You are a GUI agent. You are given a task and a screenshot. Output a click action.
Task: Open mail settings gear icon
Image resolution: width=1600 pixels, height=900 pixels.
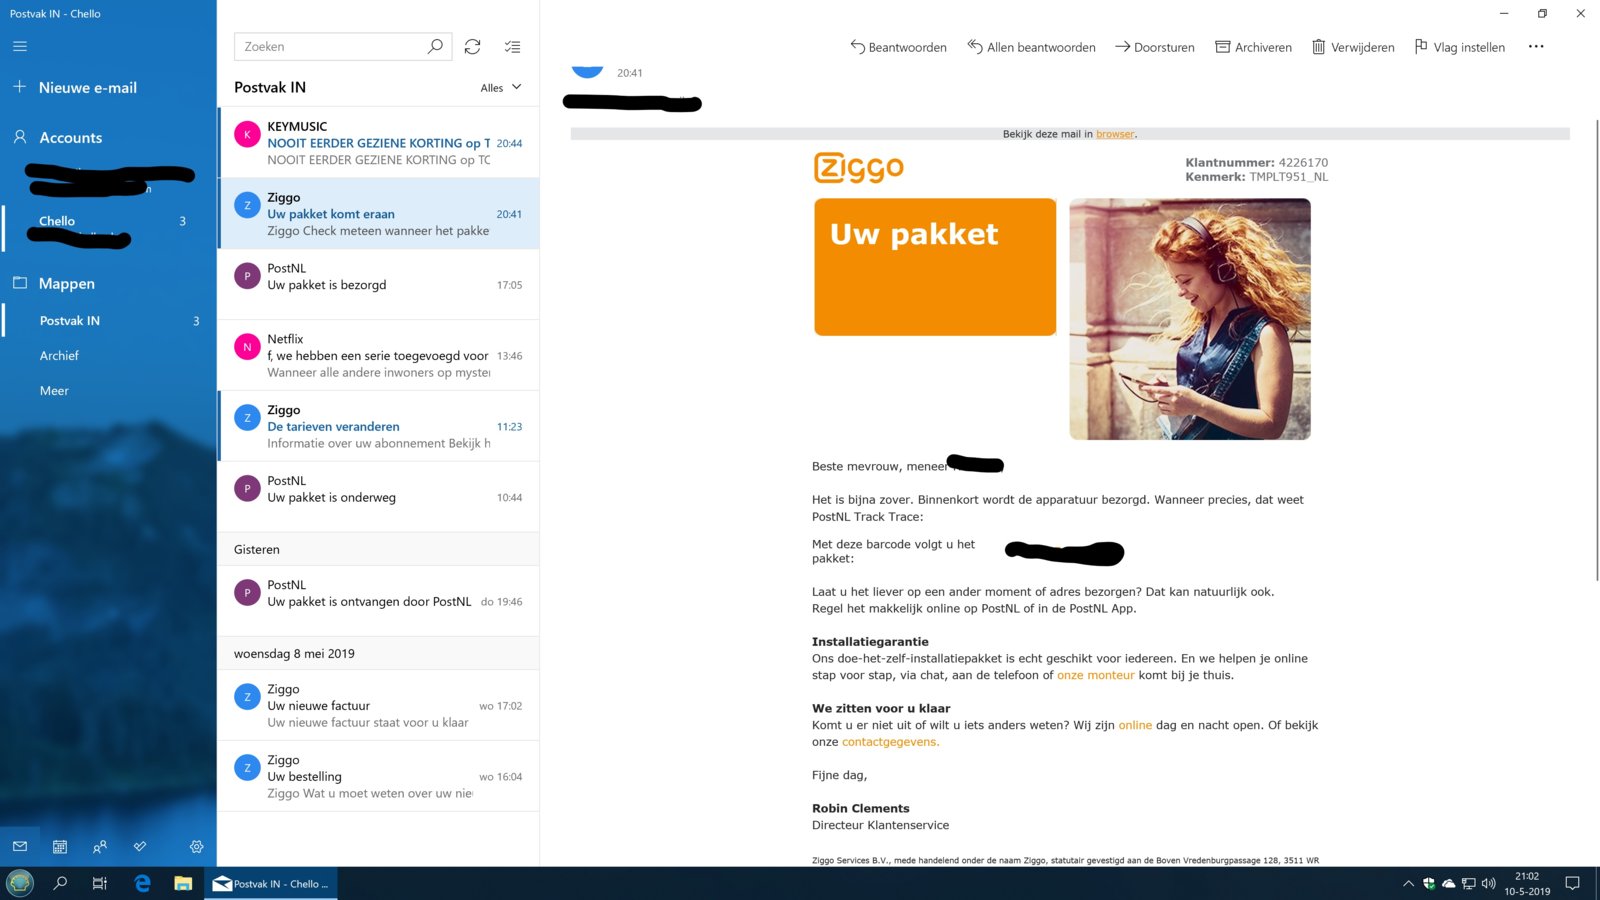[x=197, y=846]
